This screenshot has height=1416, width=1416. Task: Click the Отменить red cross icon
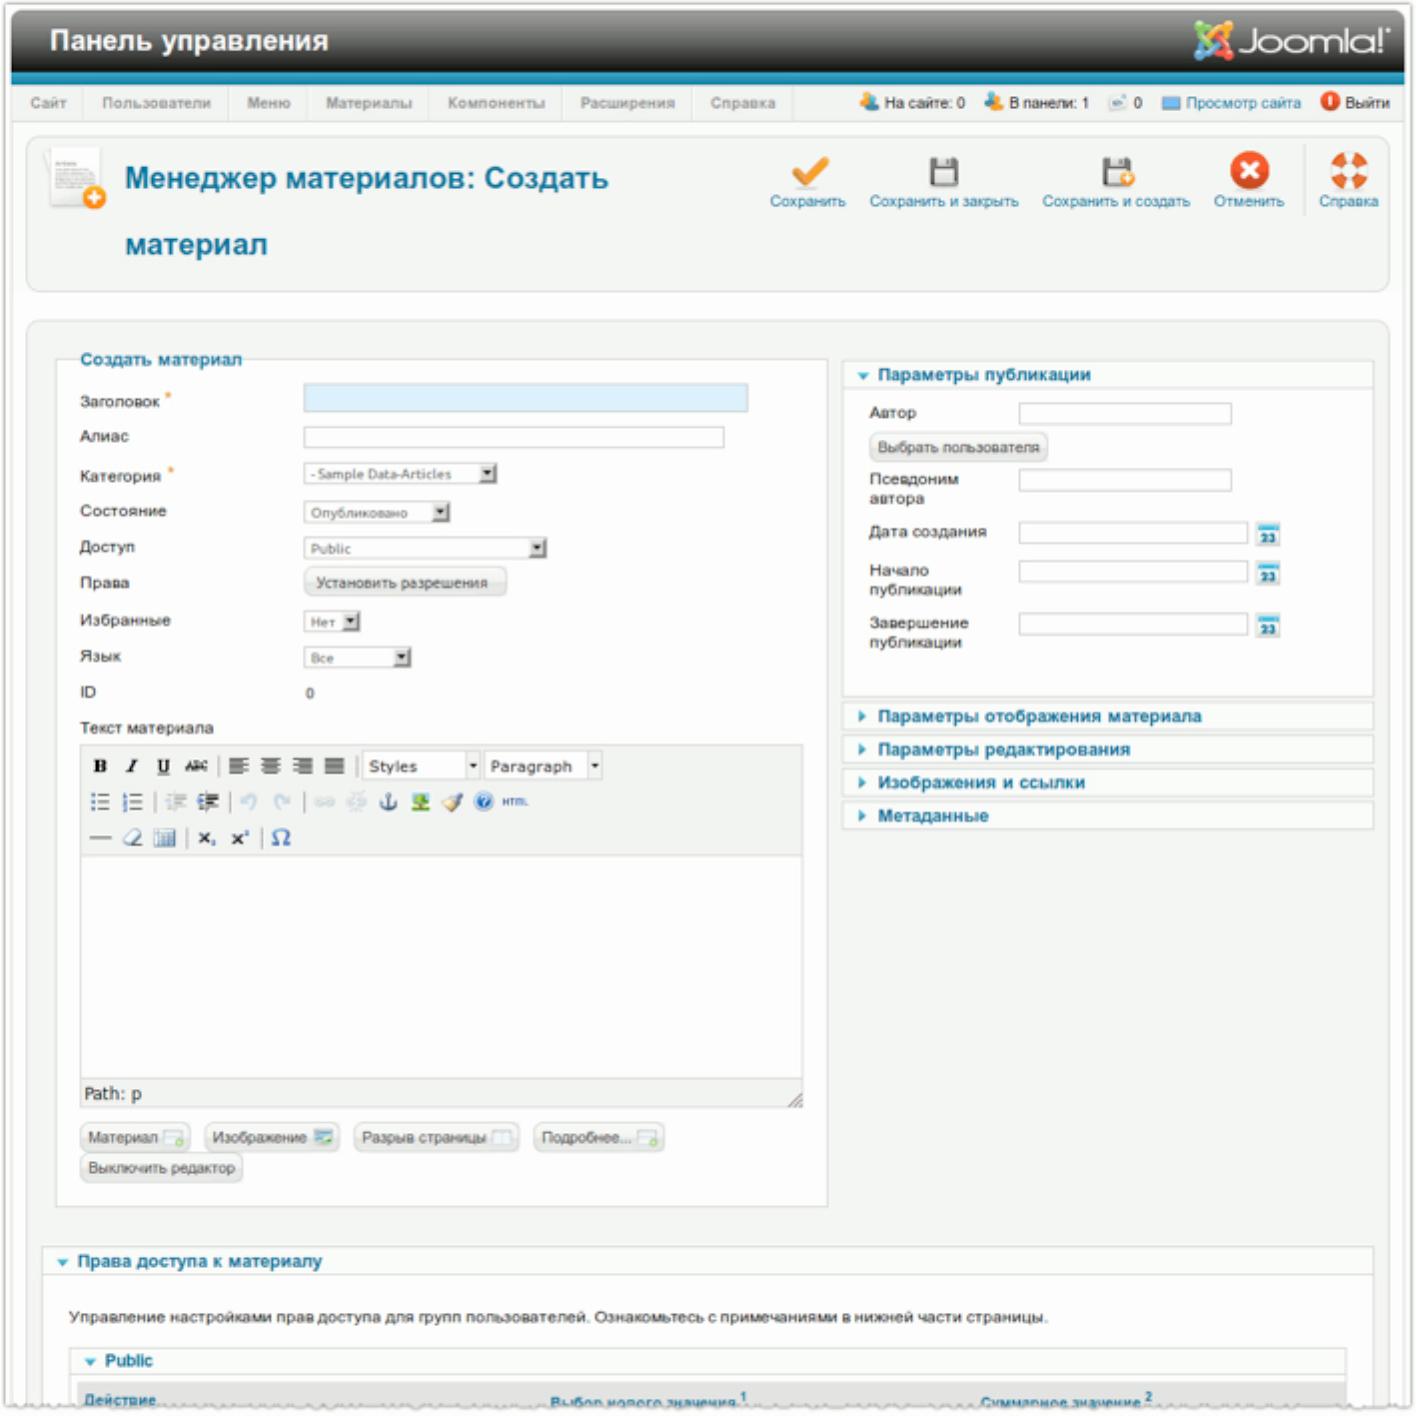[x=1249, y=171]
